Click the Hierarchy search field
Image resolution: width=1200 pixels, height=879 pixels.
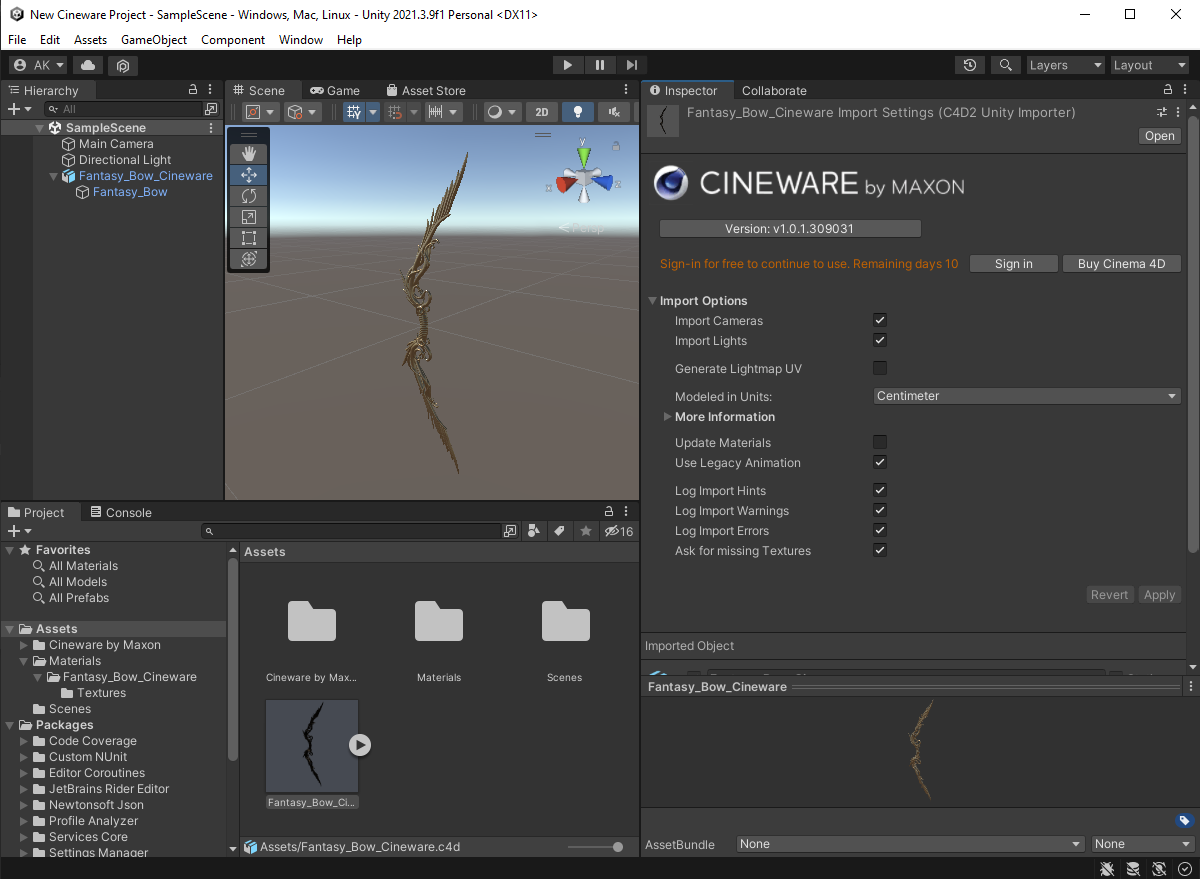(x=123, y=109)
